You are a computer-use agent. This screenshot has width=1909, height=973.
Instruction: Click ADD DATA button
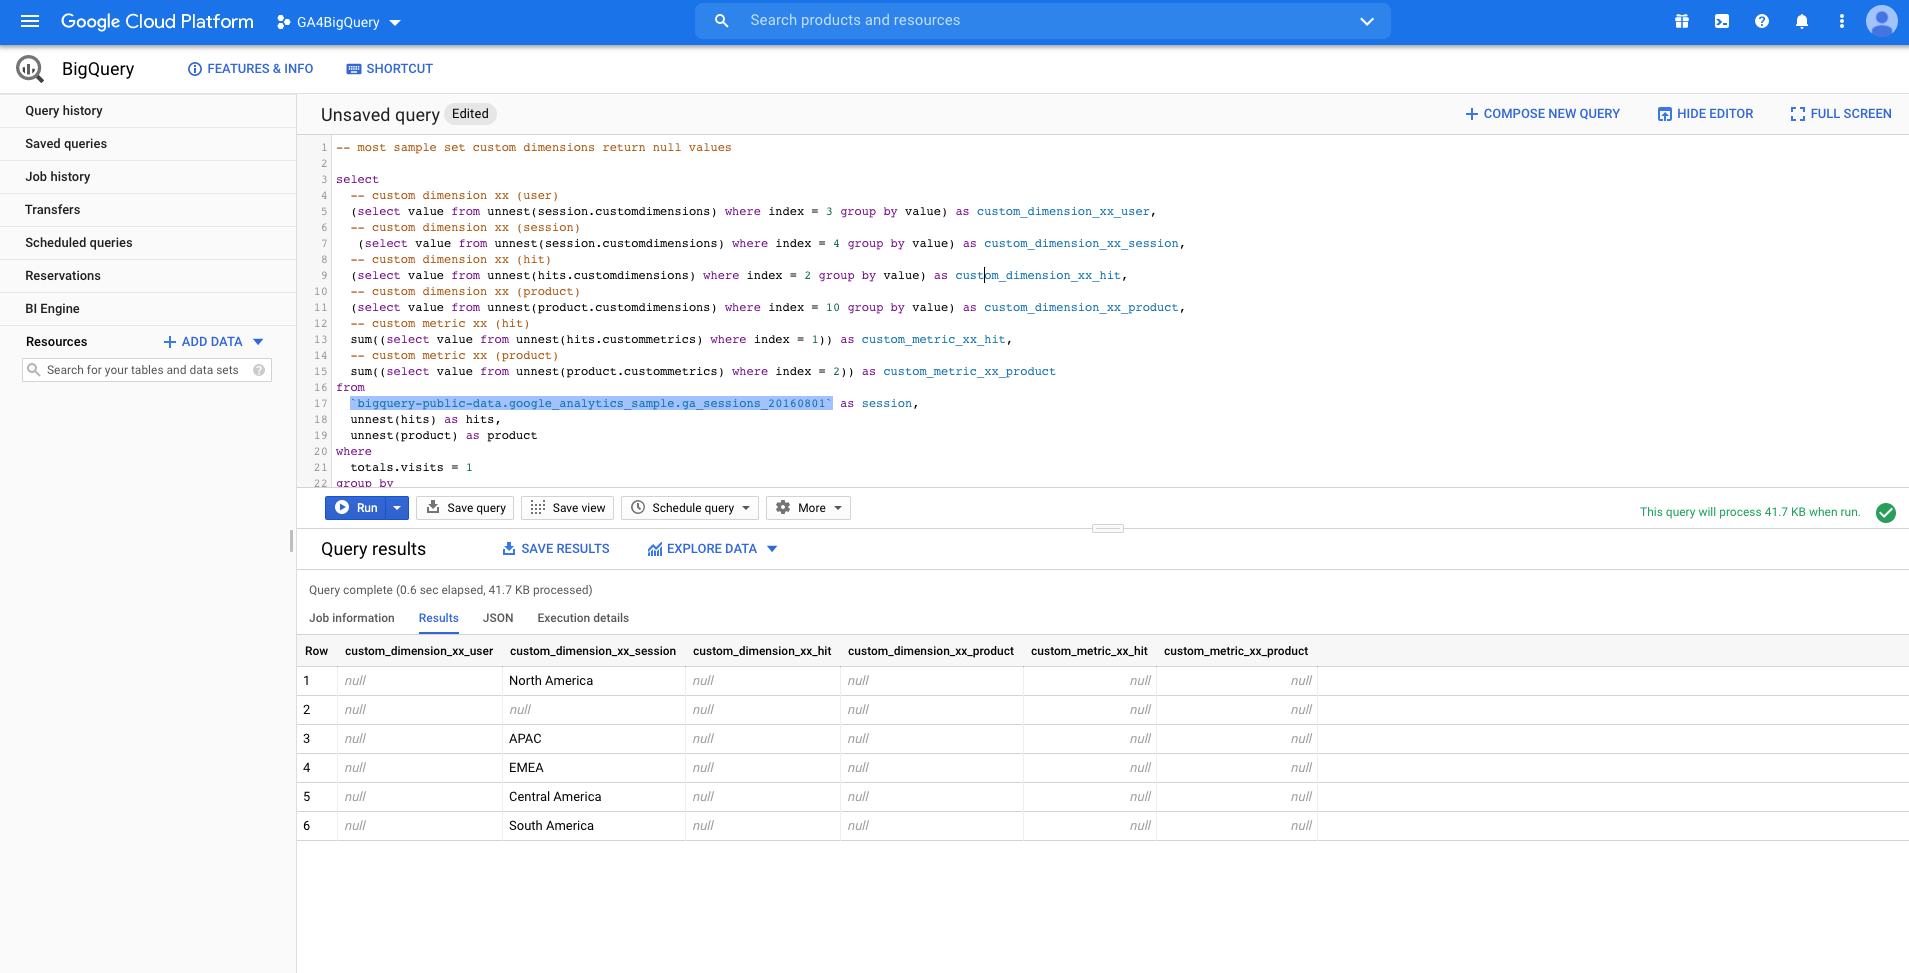[203, 342]
